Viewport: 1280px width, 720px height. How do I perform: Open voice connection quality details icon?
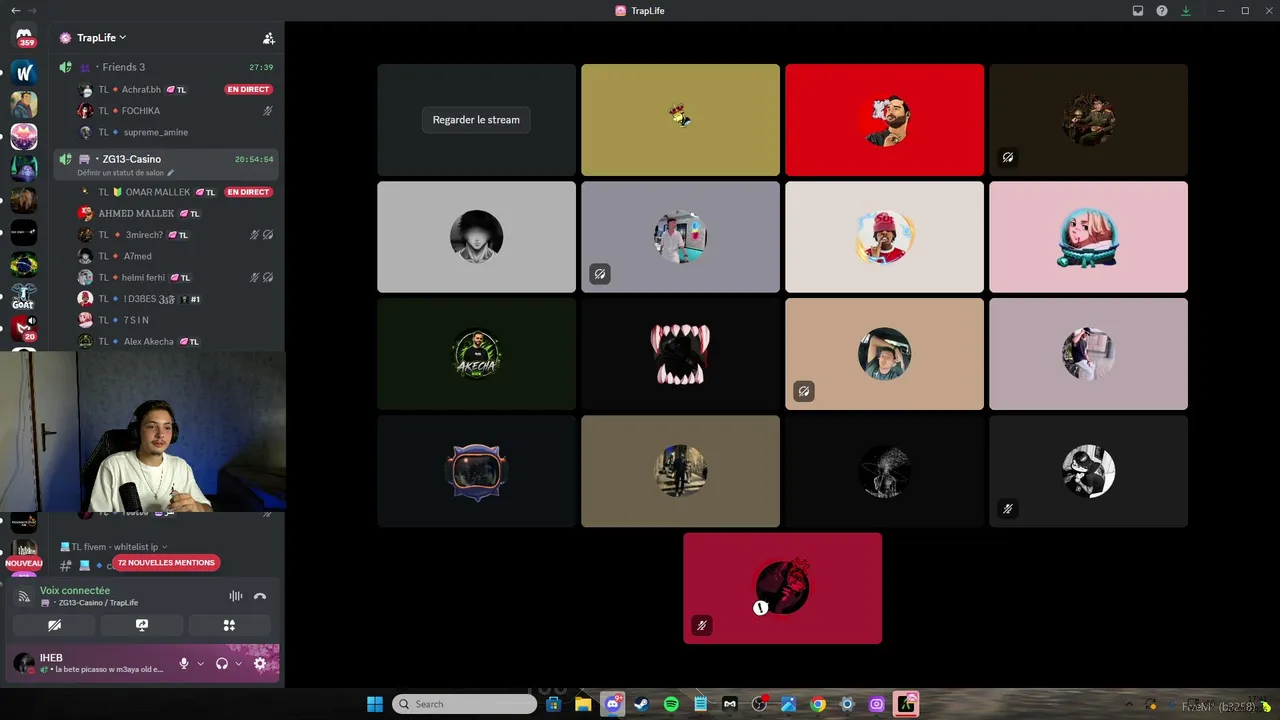coord(24,596)
